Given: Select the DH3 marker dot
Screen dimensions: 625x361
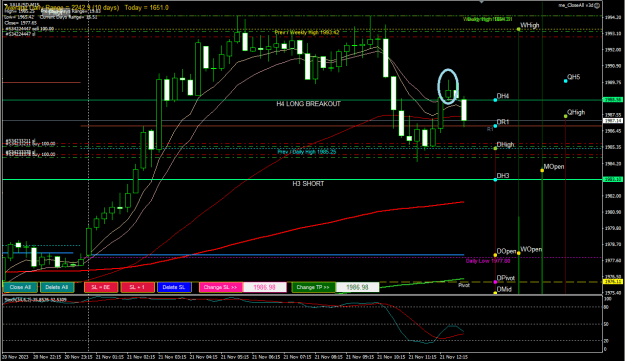Looking at the screenshot, I should [495, 180].
